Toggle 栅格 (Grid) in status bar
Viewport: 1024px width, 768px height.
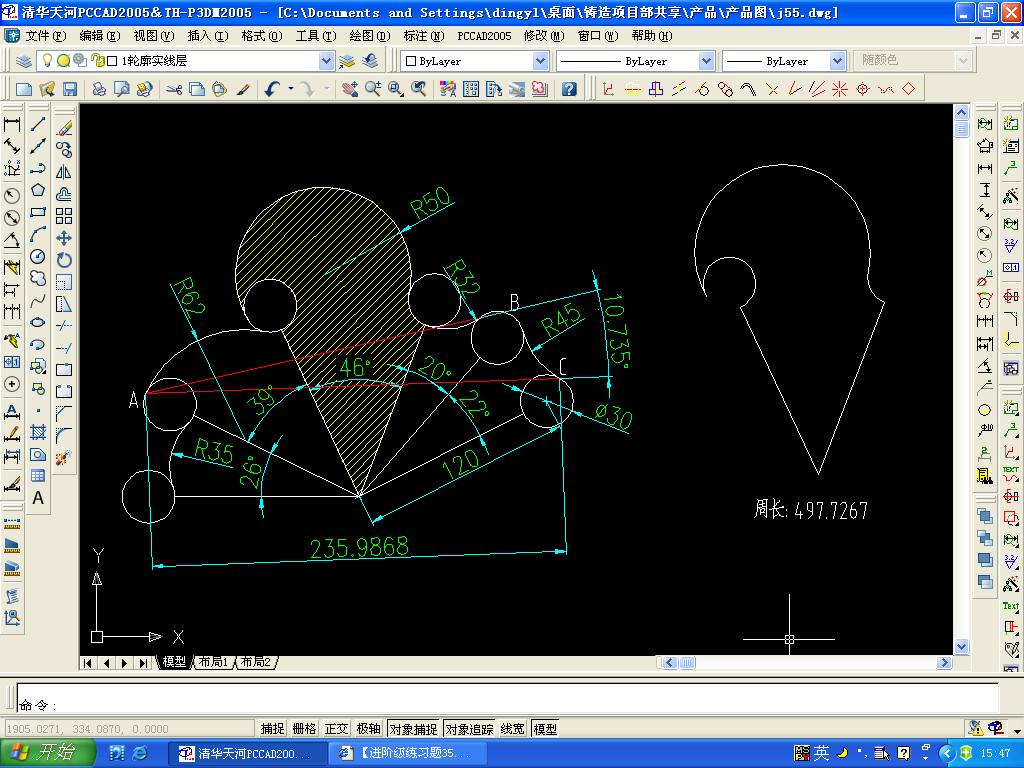pyautogui.click(x=304, y=729)
